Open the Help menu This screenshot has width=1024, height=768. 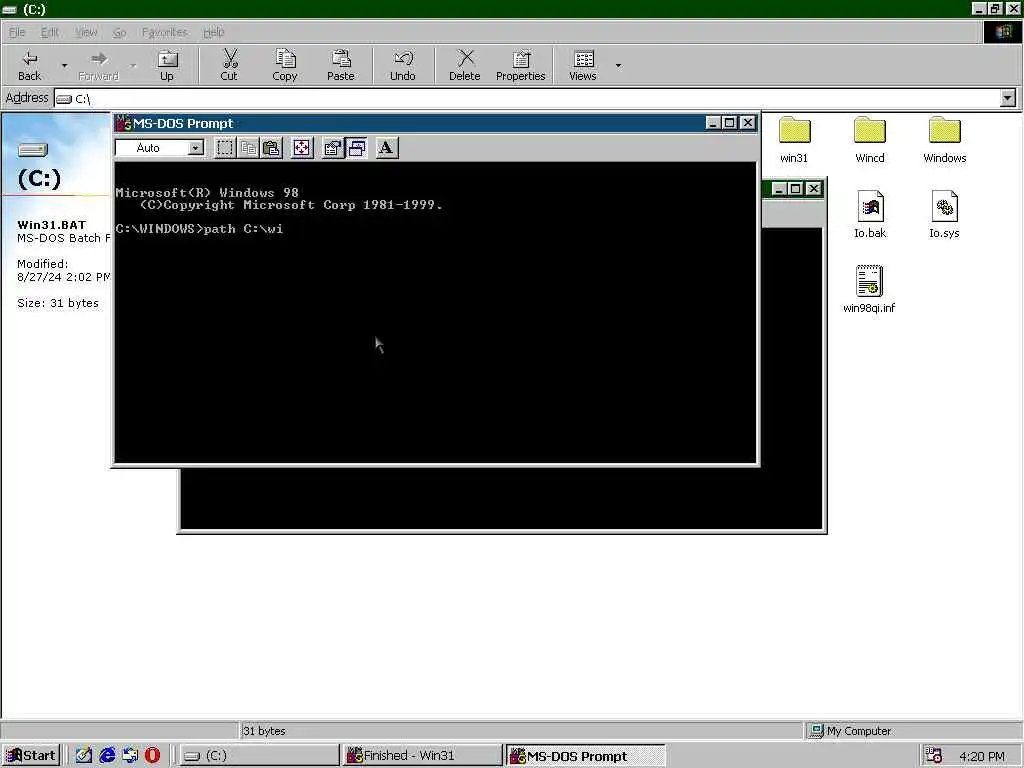214,32
